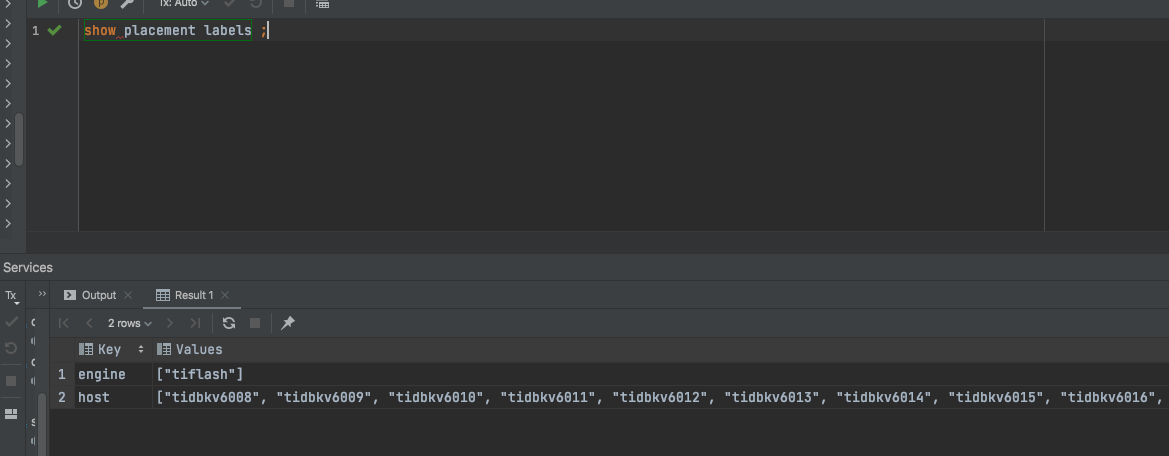This screenshot has width=1169, height=456.
Task: Run the query with the green Execute button
Action: point(42,4)
